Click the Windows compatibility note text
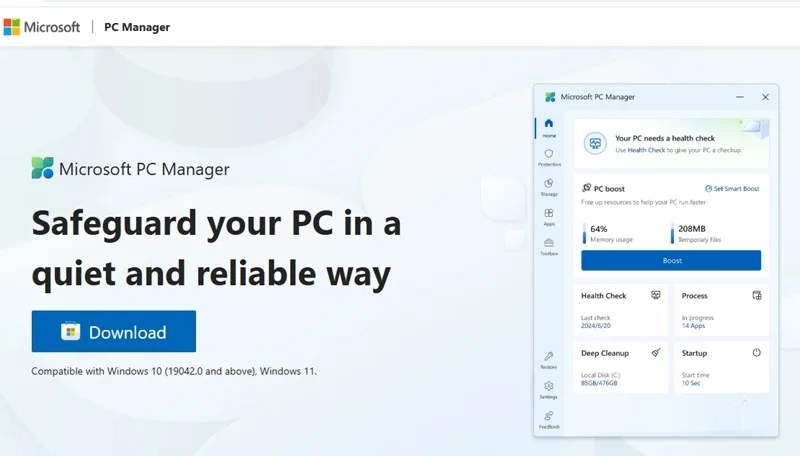This screenshot has width=800, height=456. point(174,371)
